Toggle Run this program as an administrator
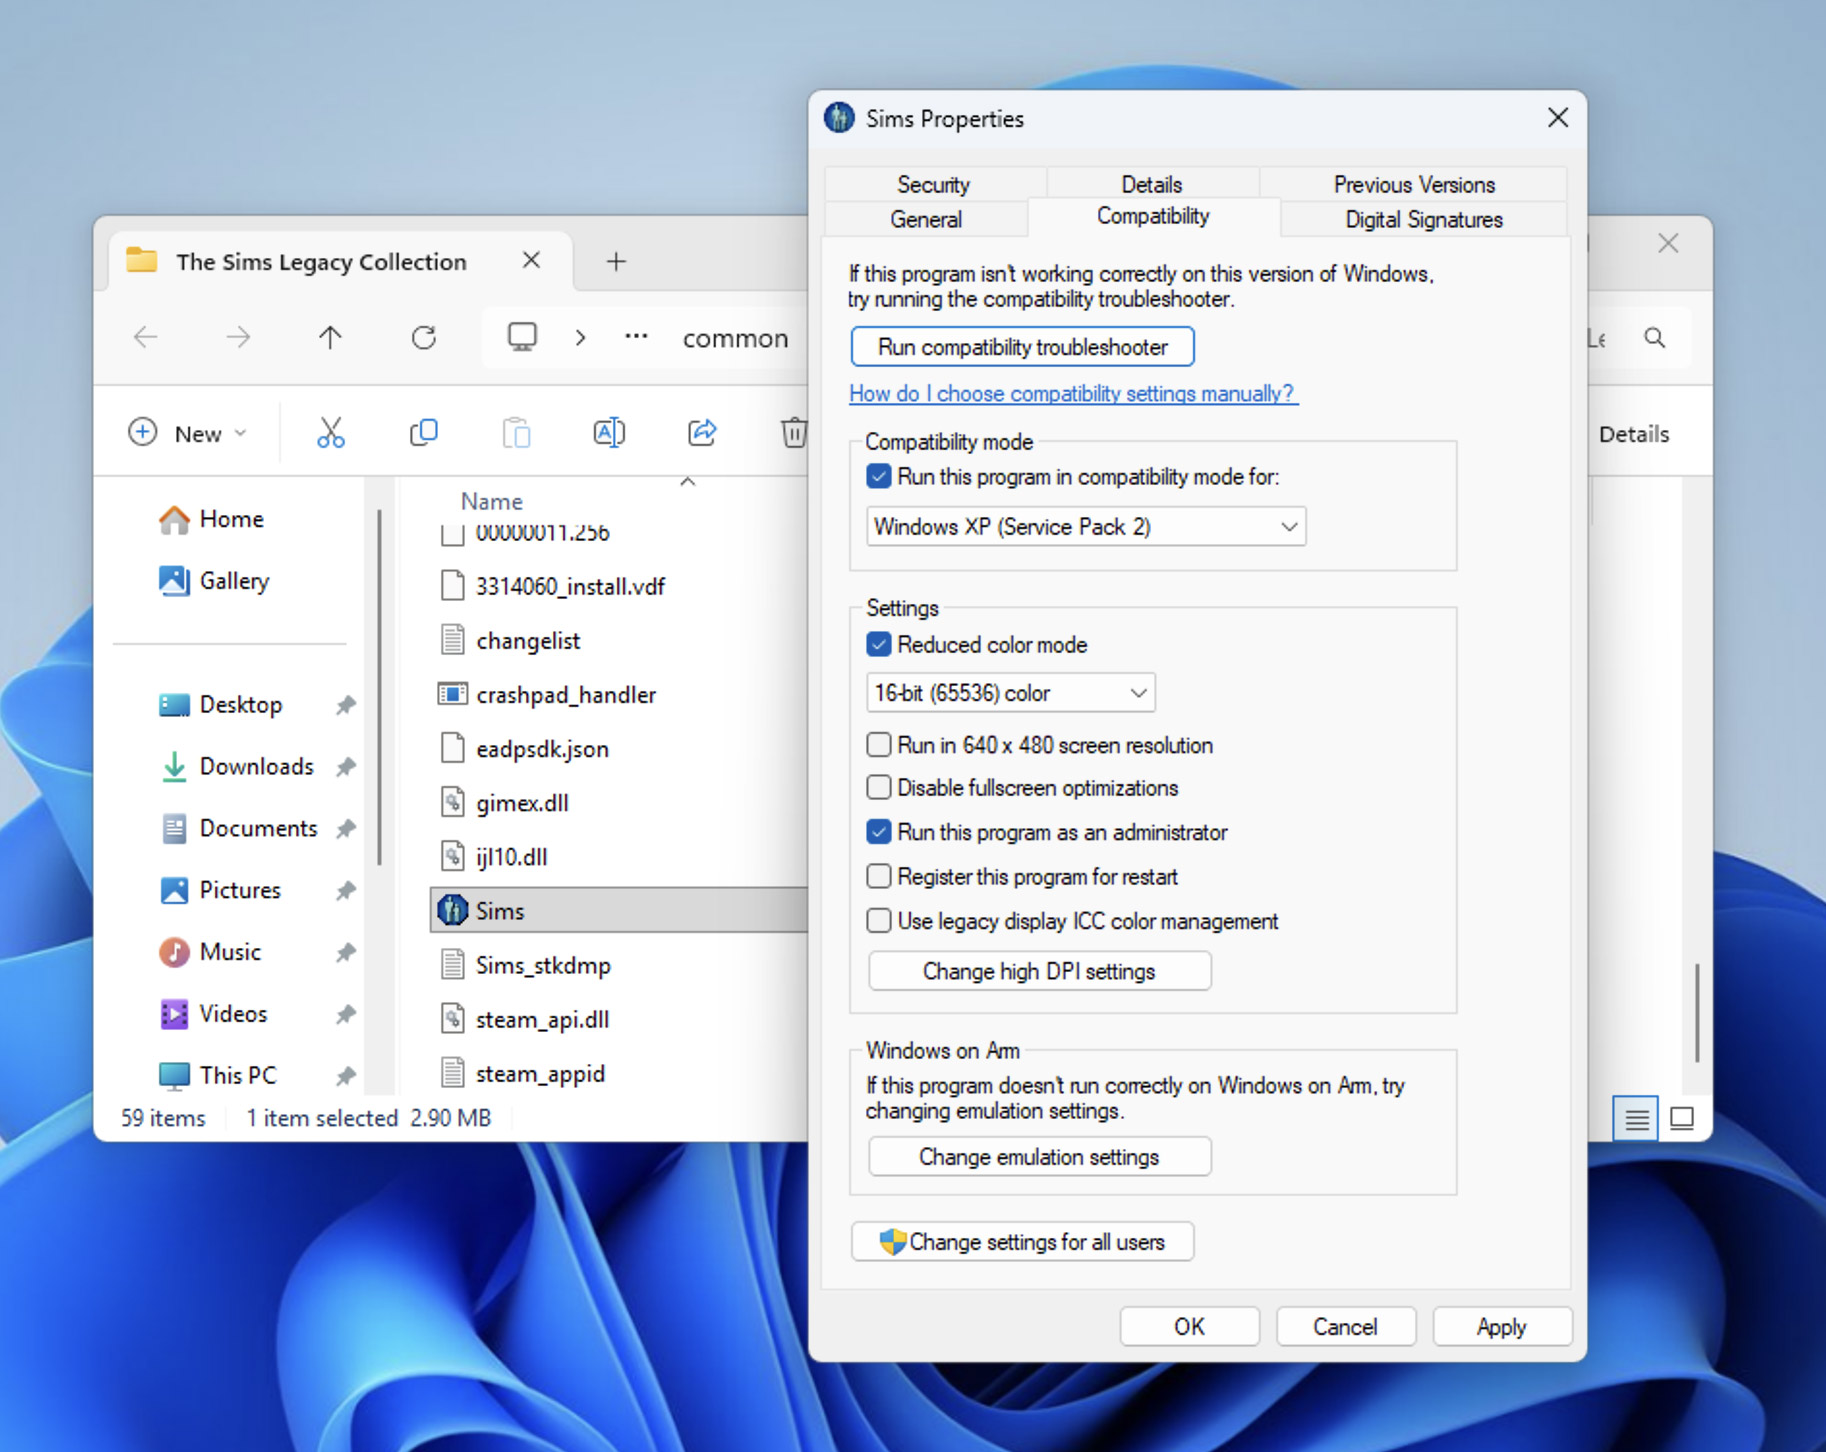The height and width of the screenshot is (1452, 1826). coord(878,832)
